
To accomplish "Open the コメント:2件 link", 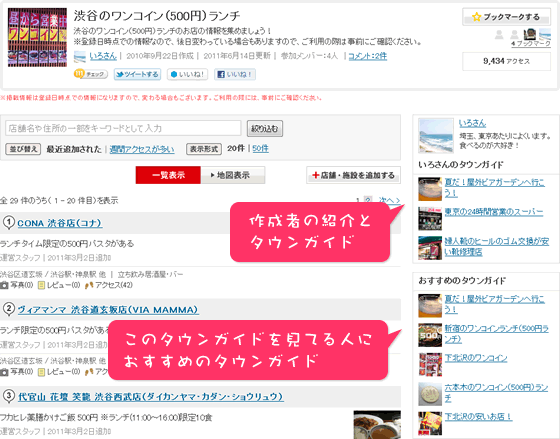I will [368, 56].
